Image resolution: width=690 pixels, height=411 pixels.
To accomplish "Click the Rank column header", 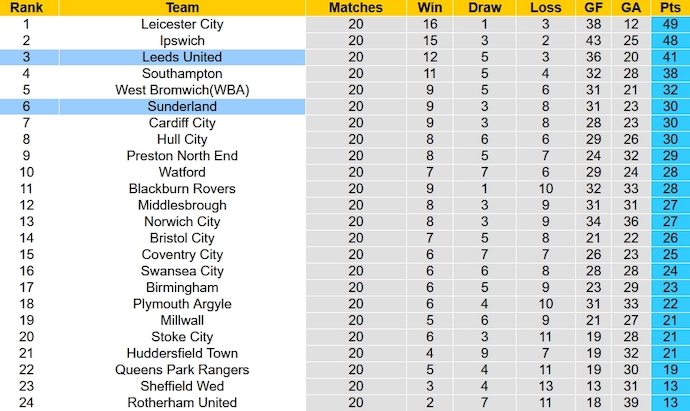I will 26,7.
